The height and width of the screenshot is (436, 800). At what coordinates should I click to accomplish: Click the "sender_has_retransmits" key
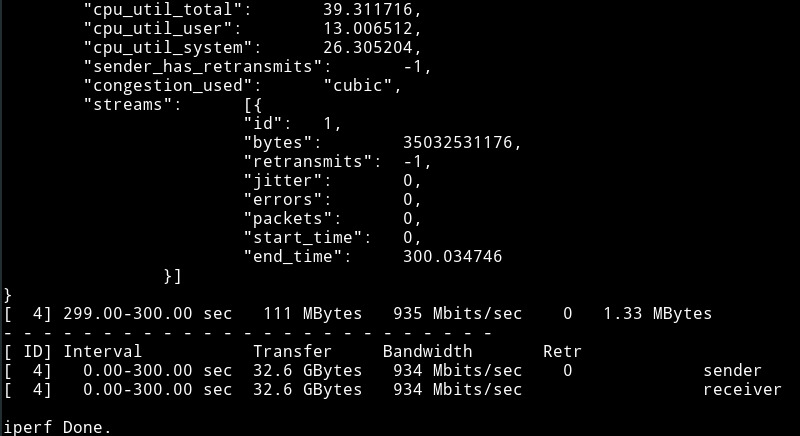[203, 66]
